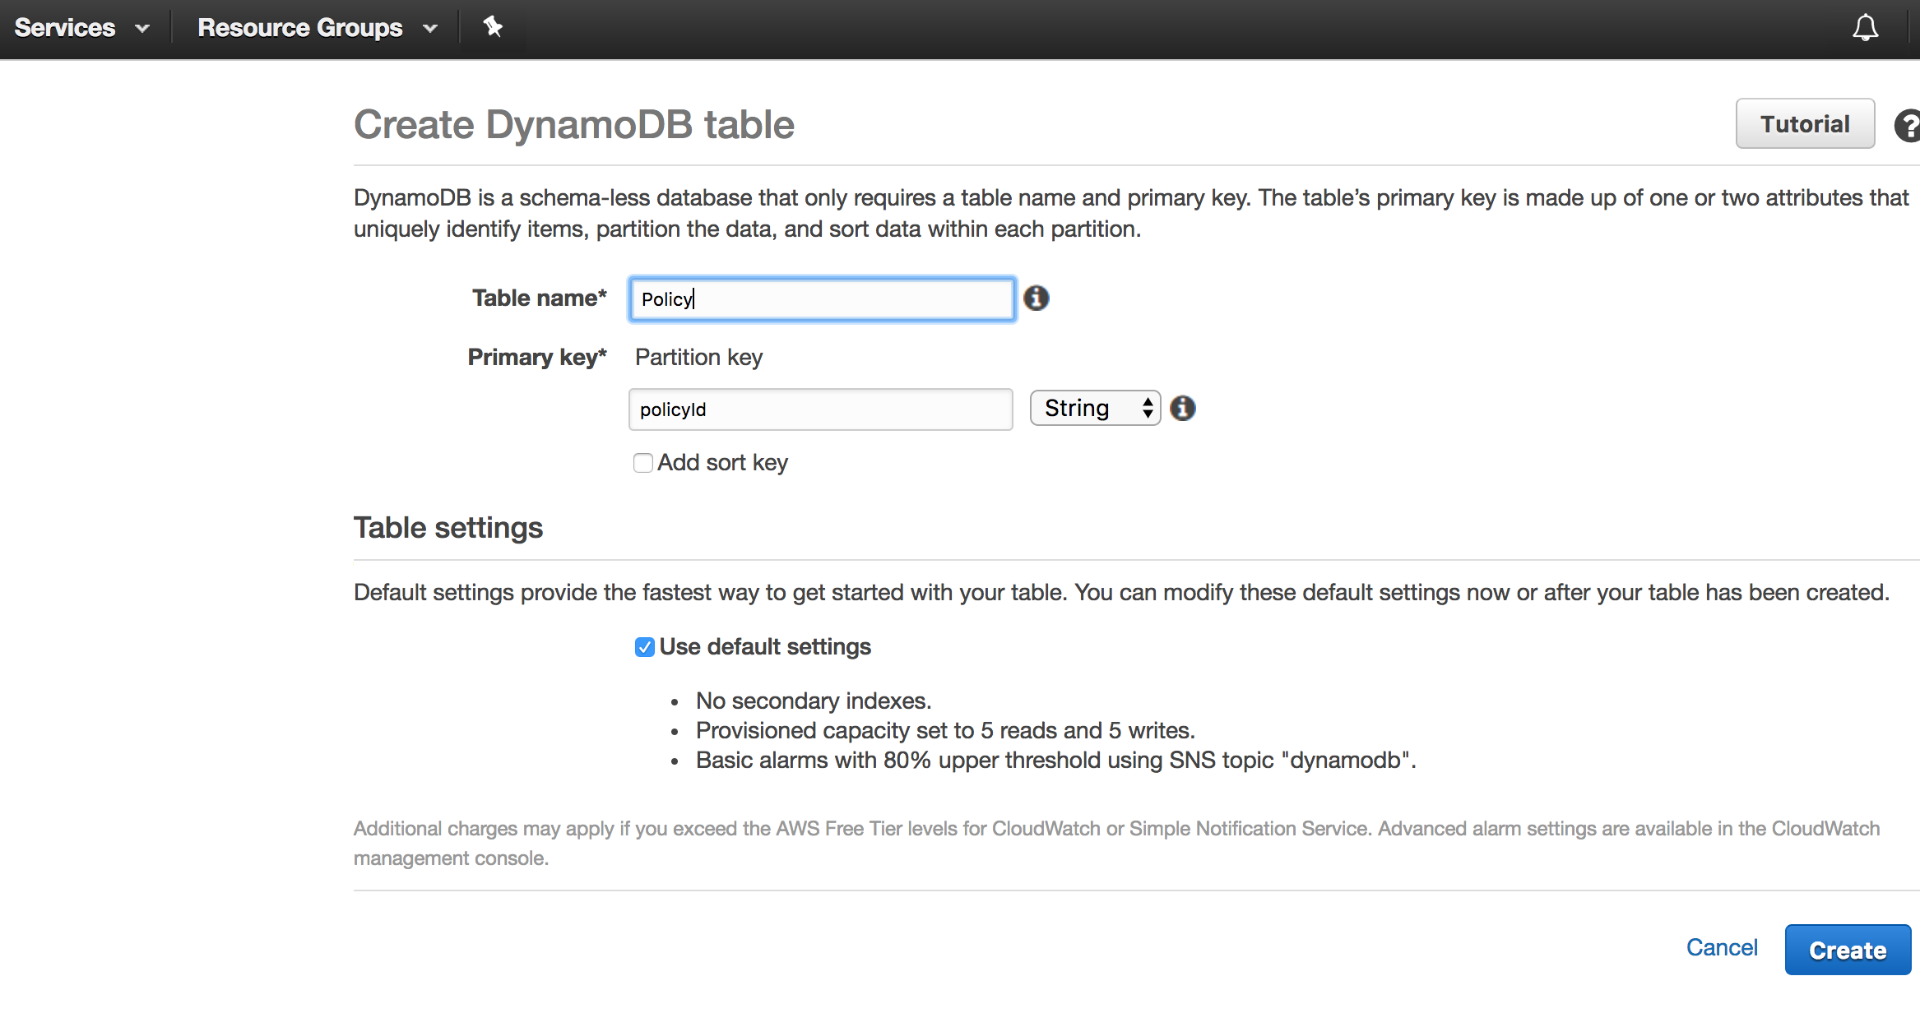Click the pin shortcut icon in navbar
Screen dimensions: 1920x1013
pyautogui.click(x=492, y=27)
